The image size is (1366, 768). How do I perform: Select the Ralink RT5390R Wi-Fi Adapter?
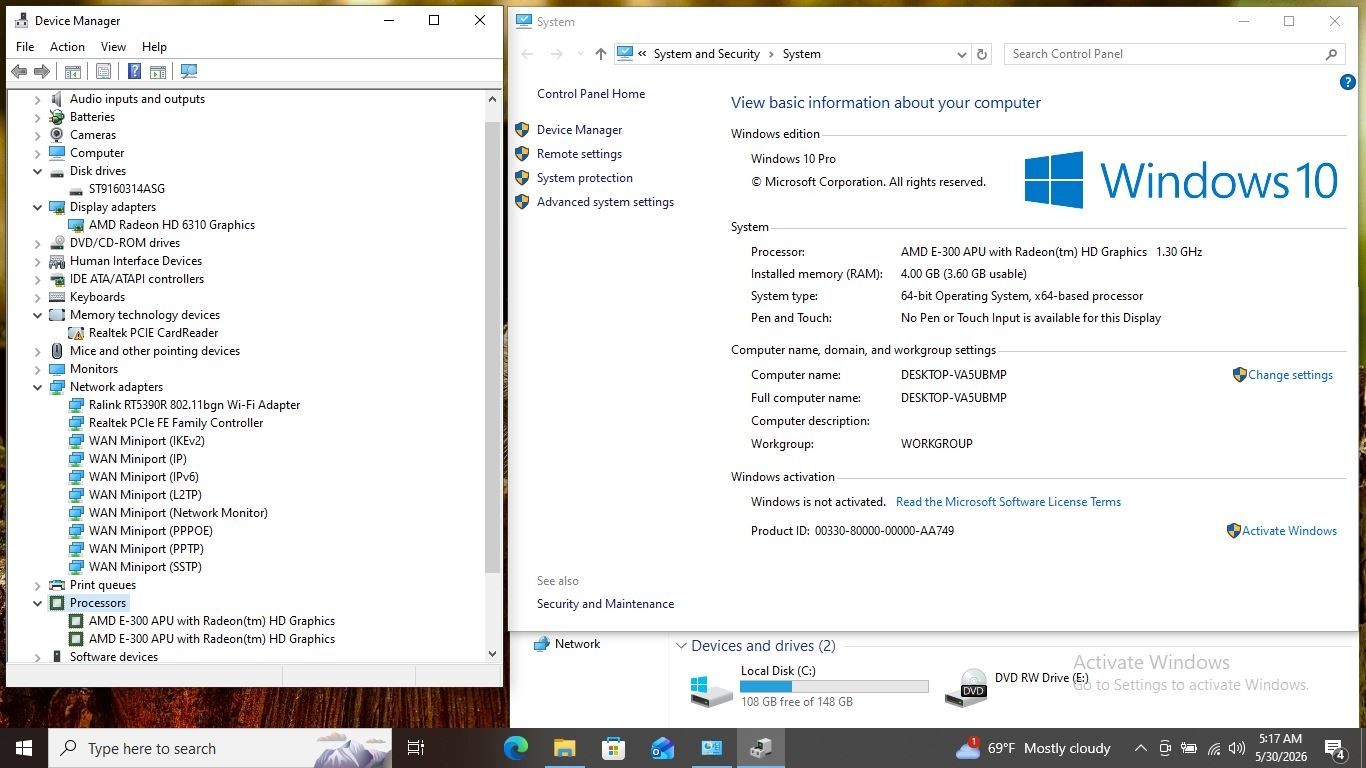tap(194, 405)
